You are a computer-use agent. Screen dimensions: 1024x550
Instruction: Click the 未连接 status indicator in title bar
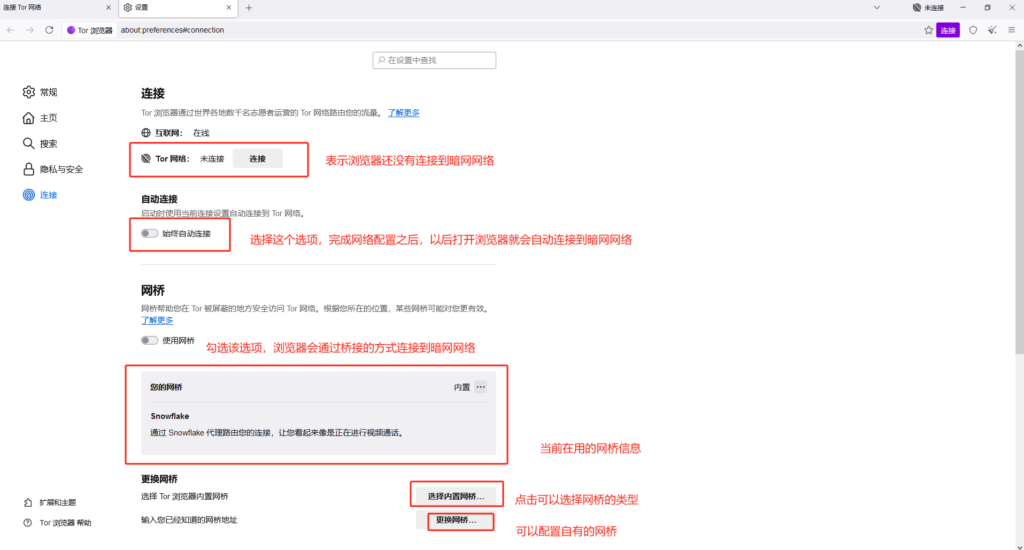coord(928,8)
